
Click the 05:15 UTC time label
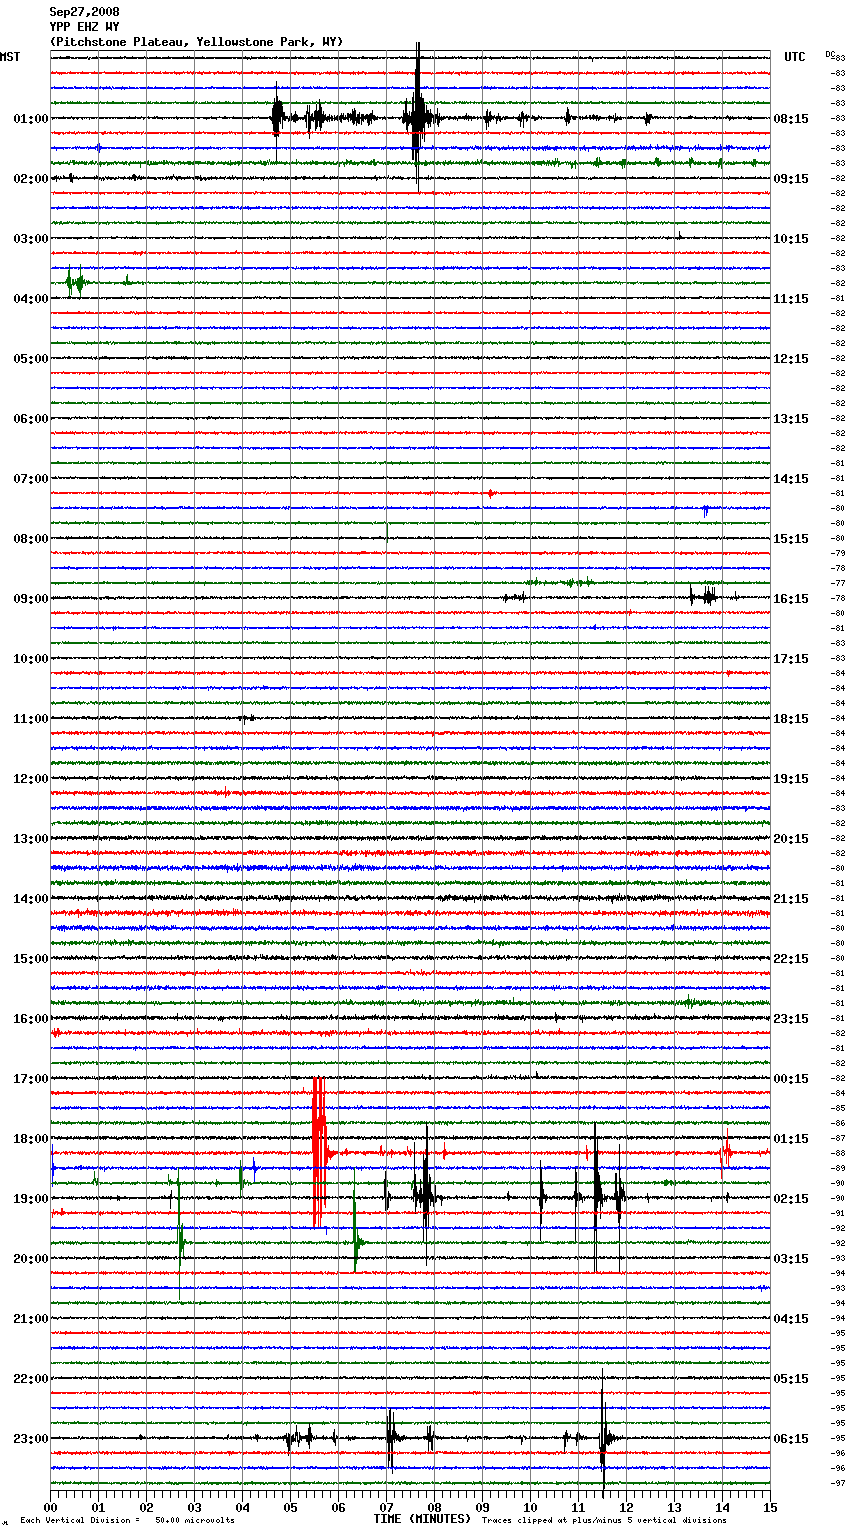point(791,1379)
